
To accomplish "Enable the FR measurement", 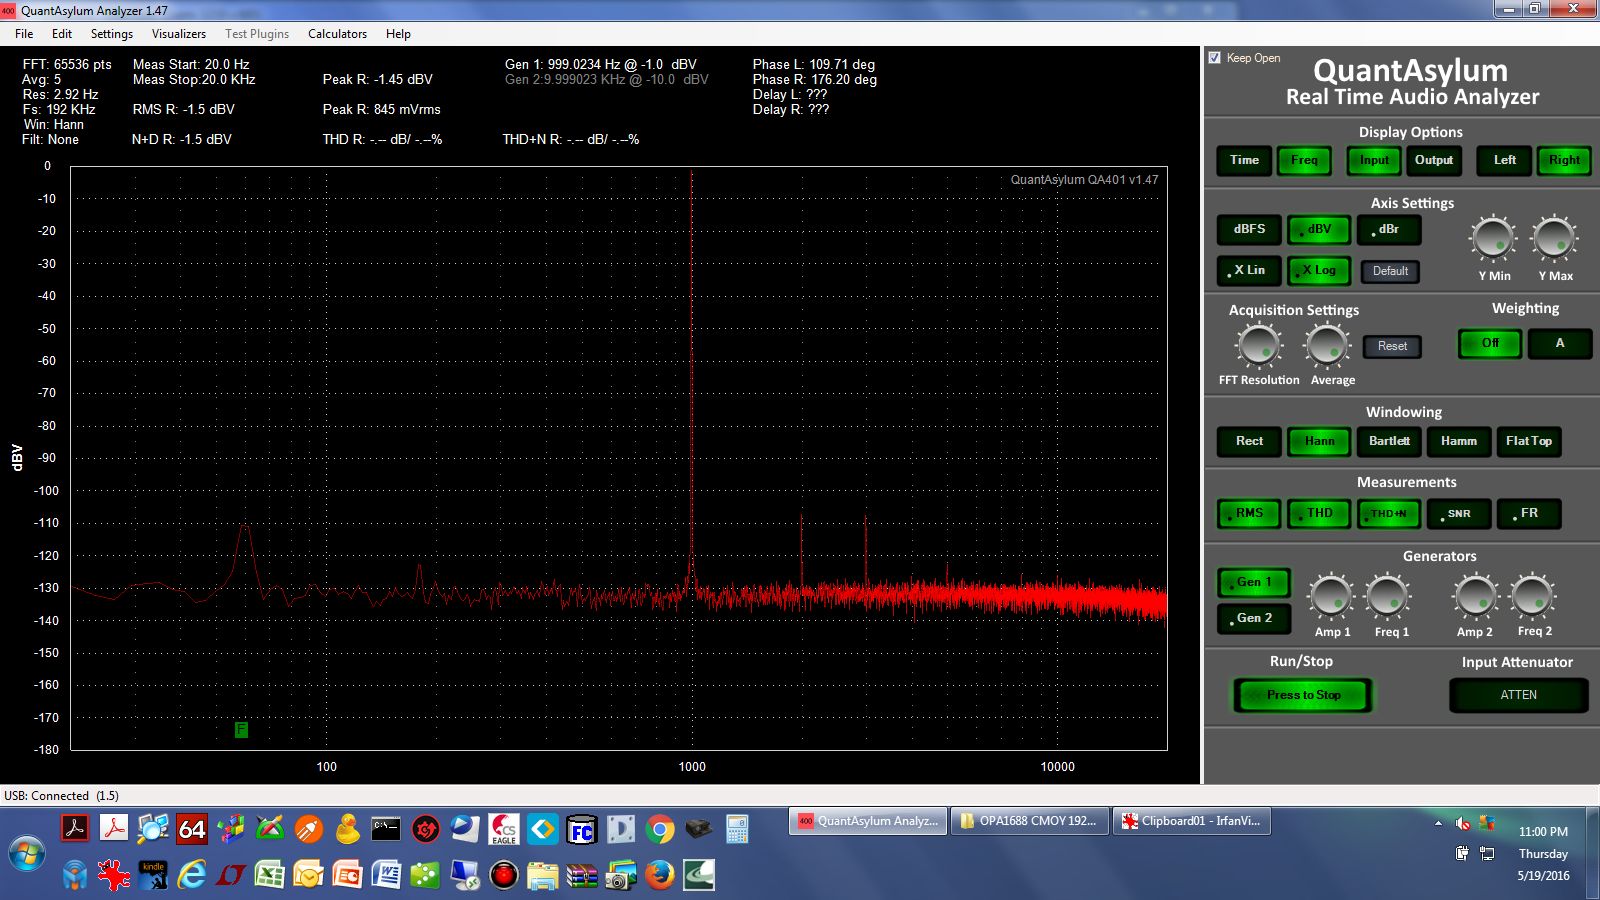I will click(1529, 513).
